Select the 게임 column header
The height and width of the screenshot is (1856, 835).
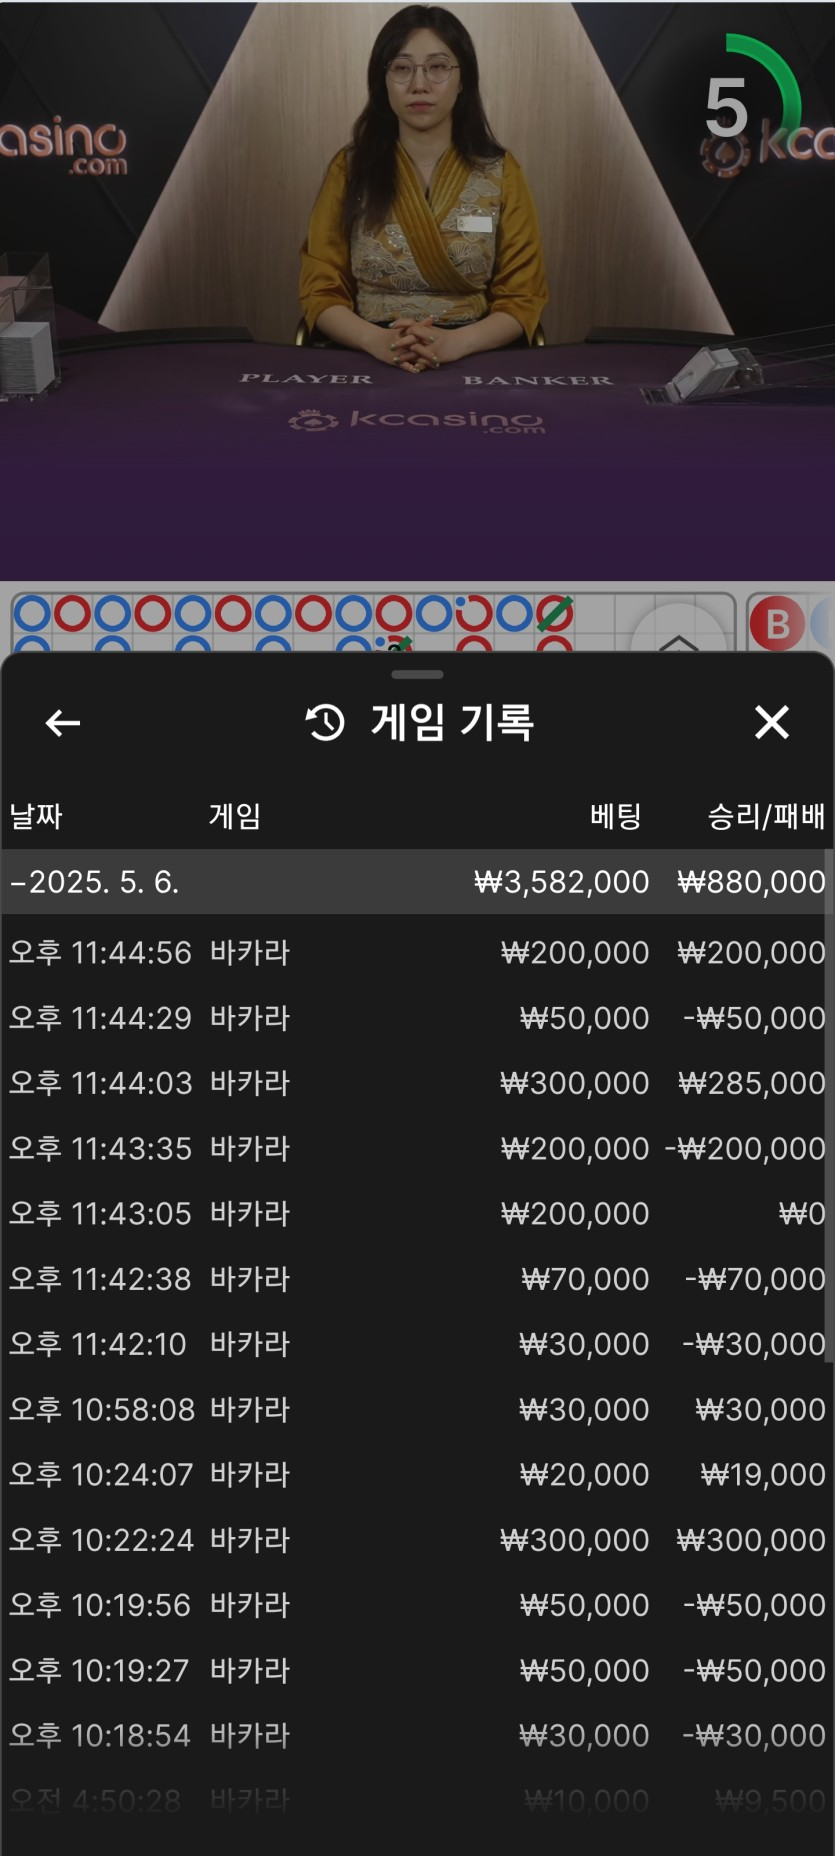(235, 816)
